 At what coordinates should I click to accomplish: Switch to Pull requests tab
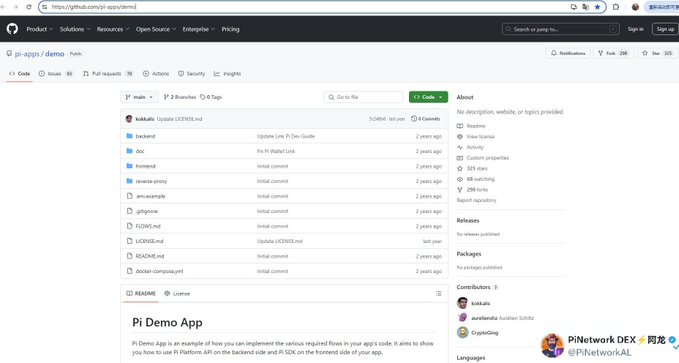point(108,74)
